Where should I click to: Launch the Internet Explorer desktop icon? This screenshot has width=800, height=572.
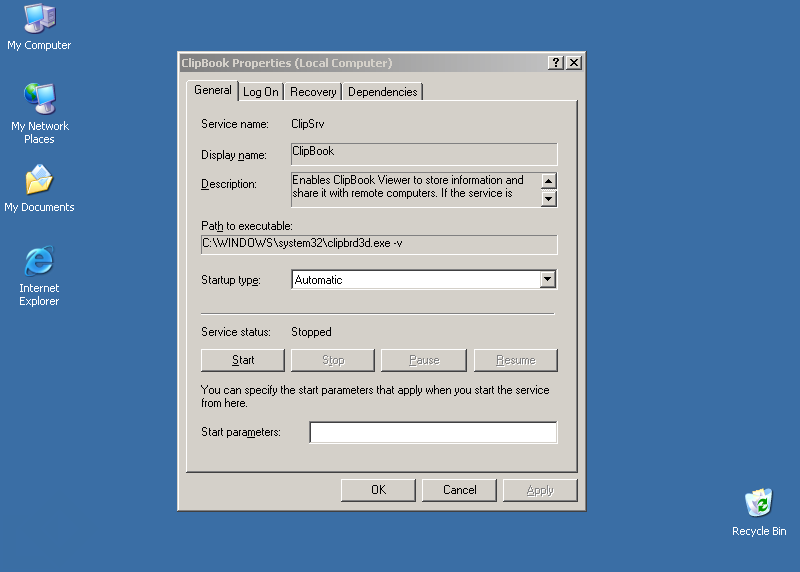click(x=39, y=276)
